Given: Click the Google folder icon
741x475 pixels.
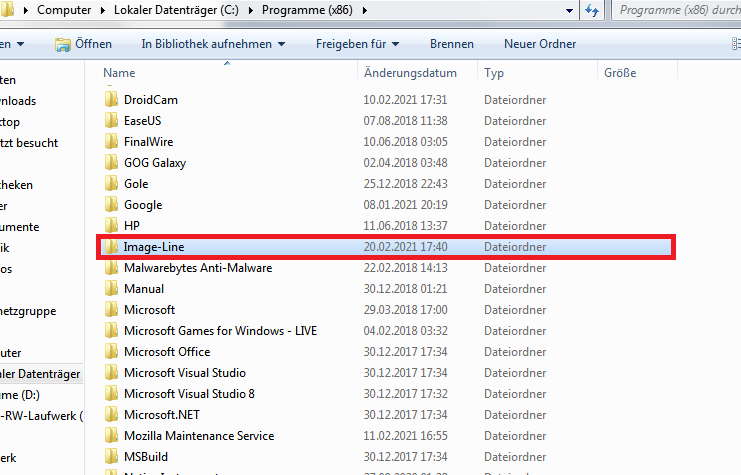Looking at the screenshot, I should tap(111, 205).
